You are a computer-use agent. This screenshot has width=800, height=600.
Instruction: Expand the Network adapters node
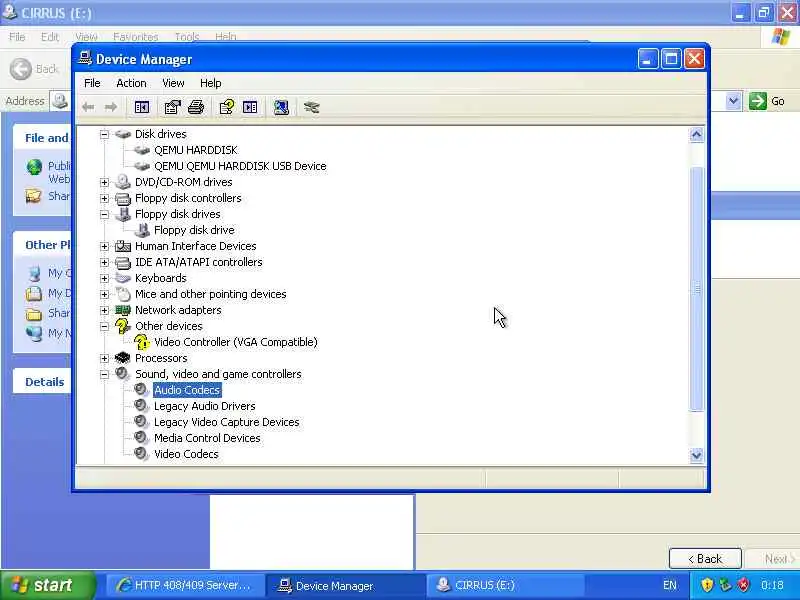pos(105,311)
